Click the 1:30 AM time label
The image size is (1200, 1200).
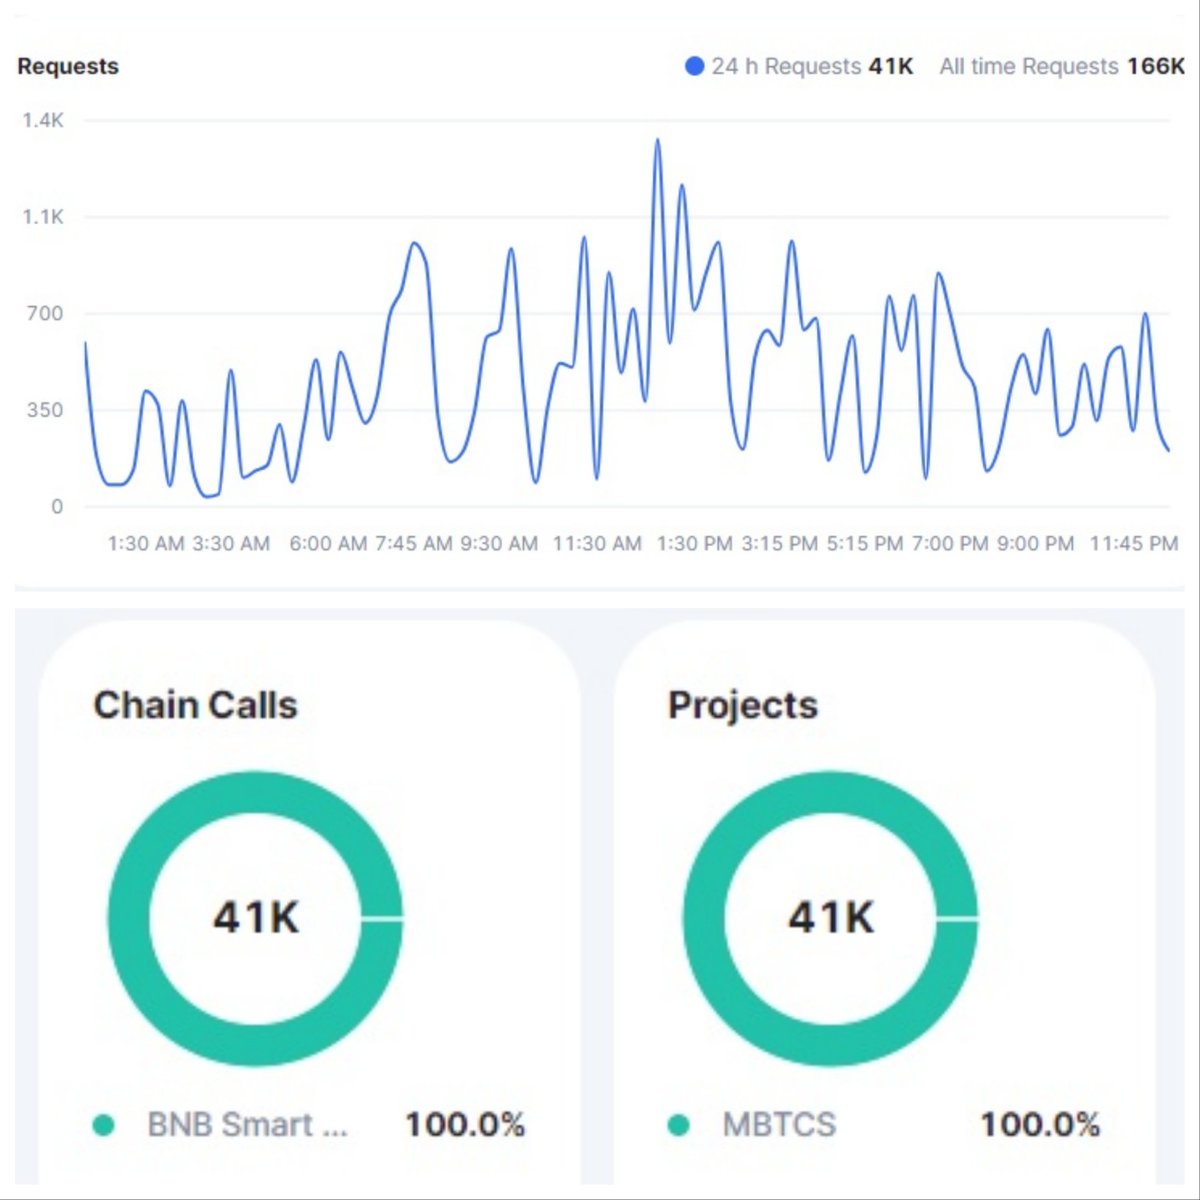pyautogui.click(x=146, y=543)
